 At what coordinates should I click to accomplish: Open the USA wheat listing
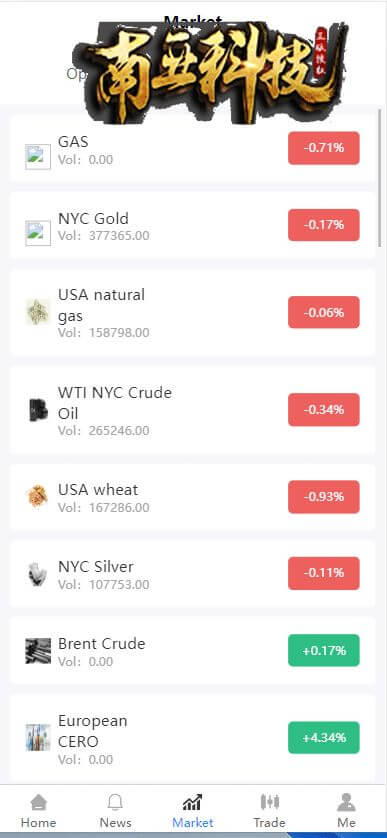coord(192,496)
